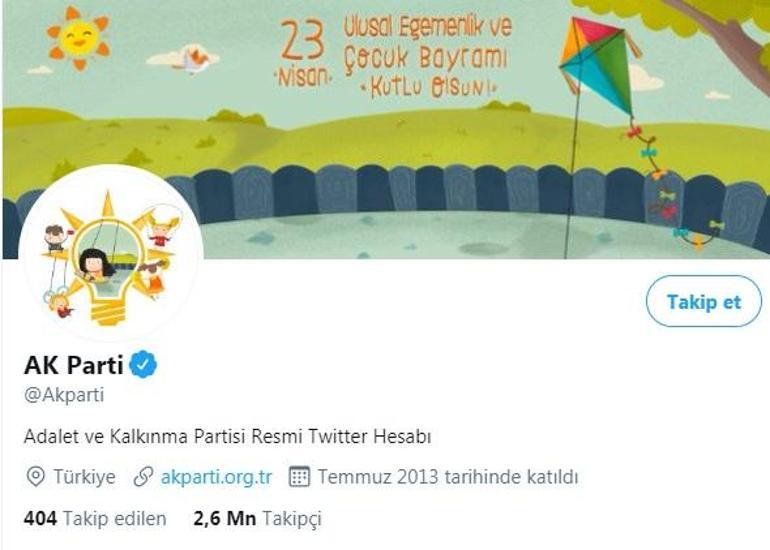The image size is (770, 550).
Task: Open the akparti.org.tr website link
Action: [216, 477]
